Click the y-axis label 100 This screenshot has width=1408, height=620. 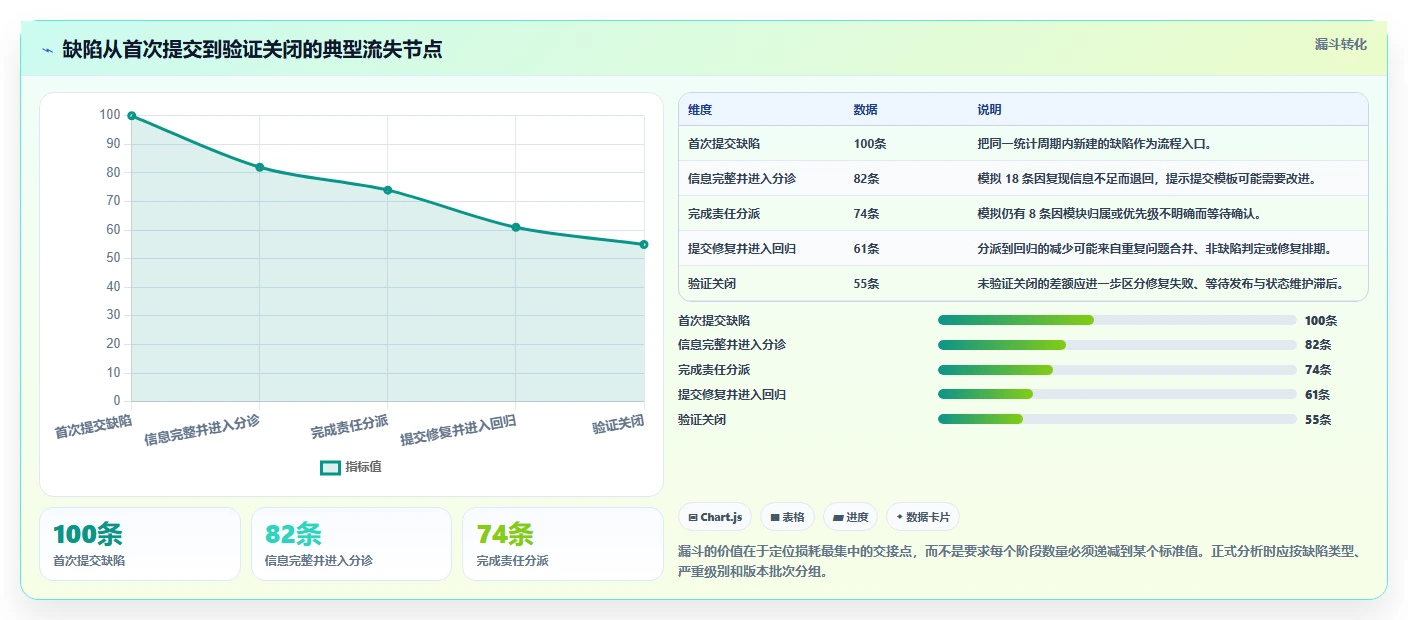pyautogui.click(x=110, y=115)
